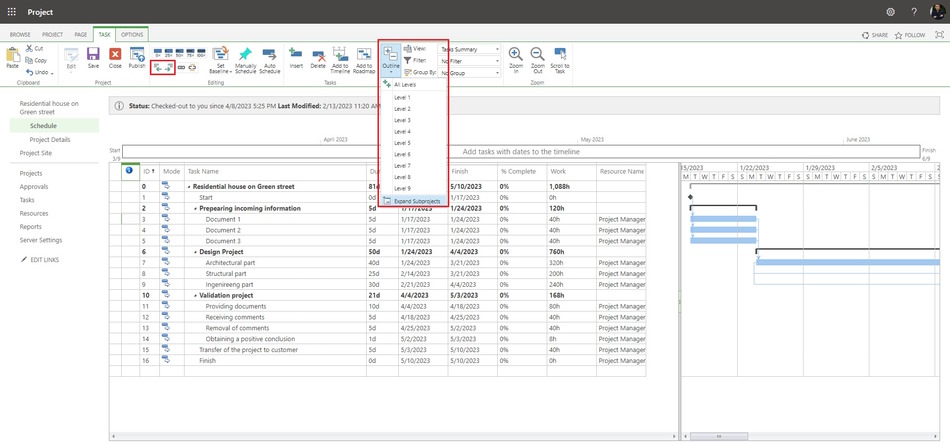Click the Cut scissors icon
This screenshot has height=444, width=950.
click(x=28, y=48)
